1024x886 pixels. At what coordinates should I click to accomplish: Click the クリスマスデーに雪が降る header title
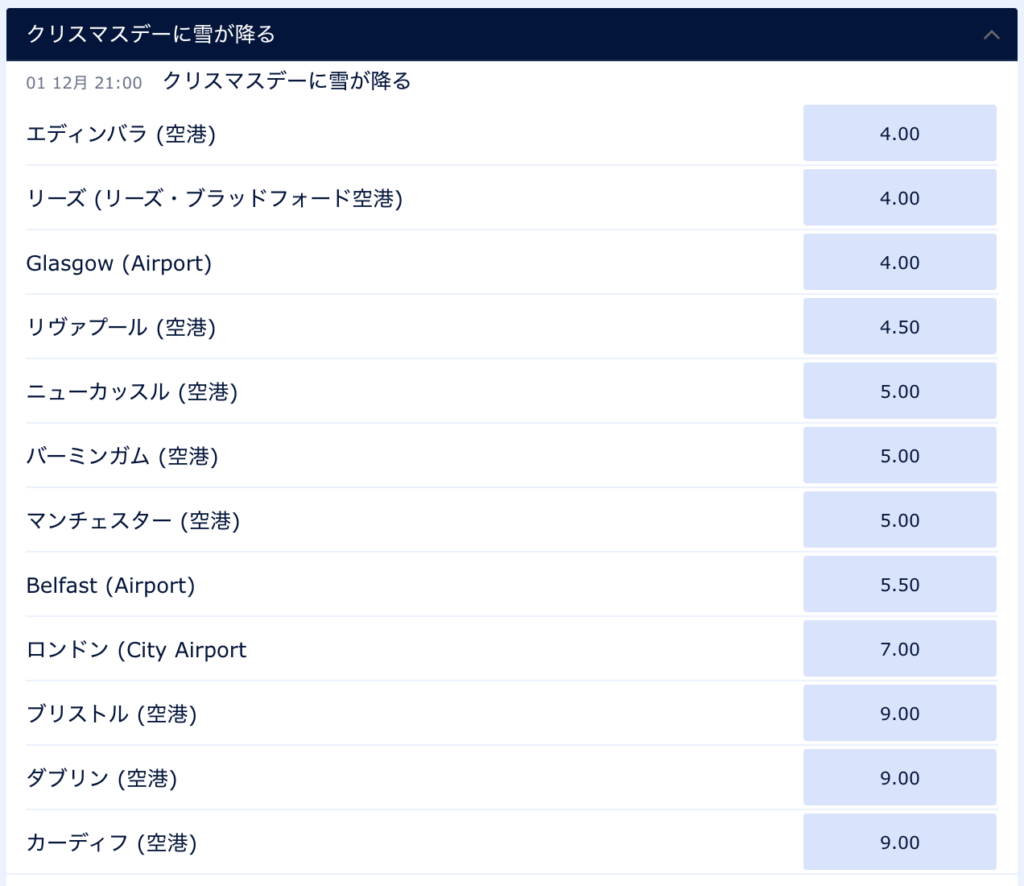point(151,35)
